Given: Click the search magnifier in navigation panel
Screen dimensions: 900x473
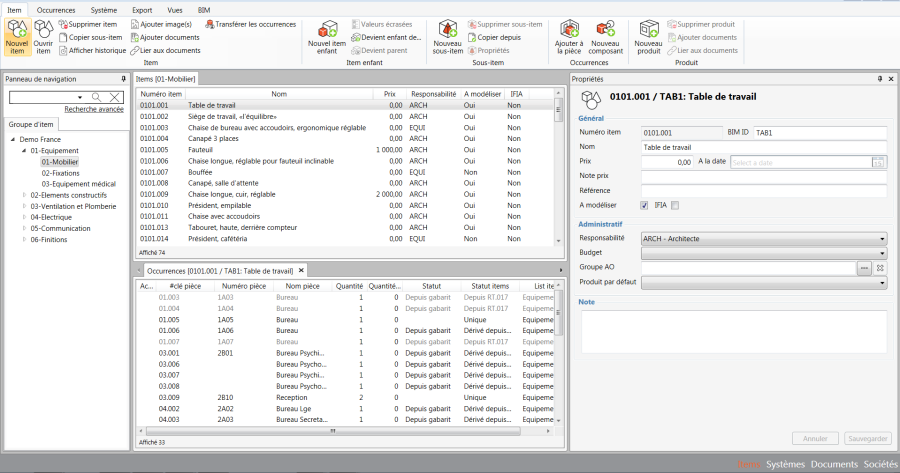Looking at the screenshot, I should (97, 97).
